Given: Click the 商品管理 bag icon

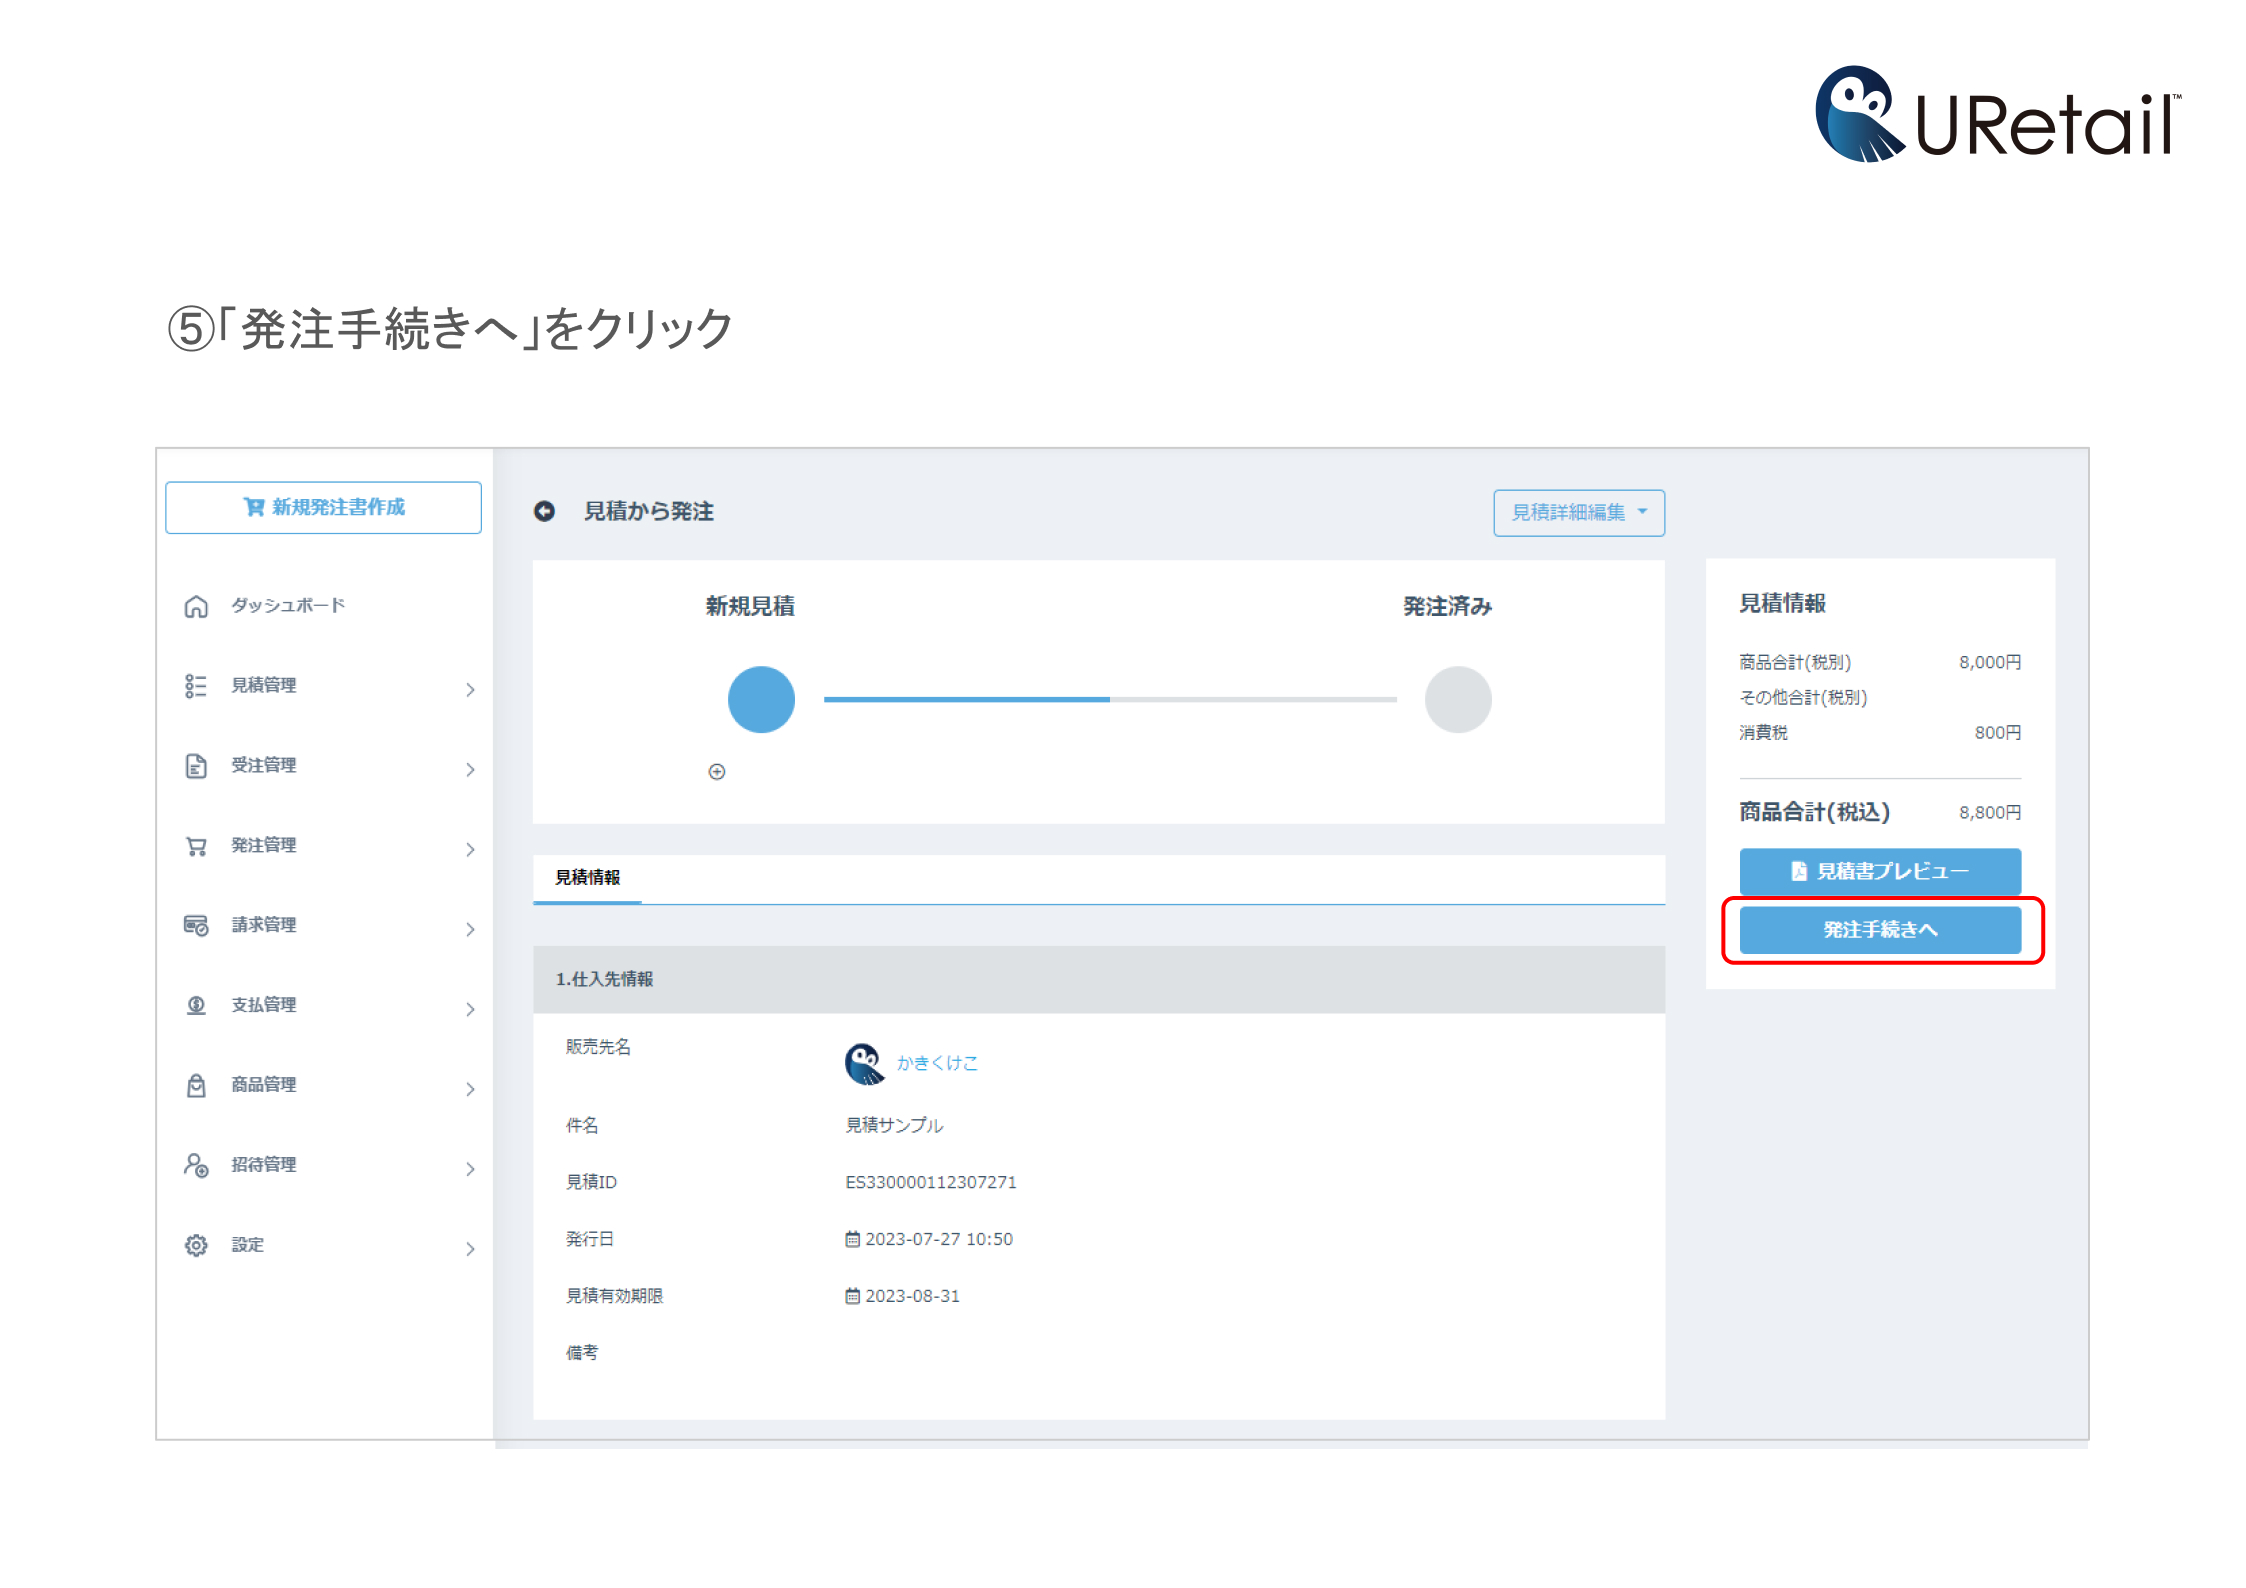Looking at the screenshot, I should 196,1085.
